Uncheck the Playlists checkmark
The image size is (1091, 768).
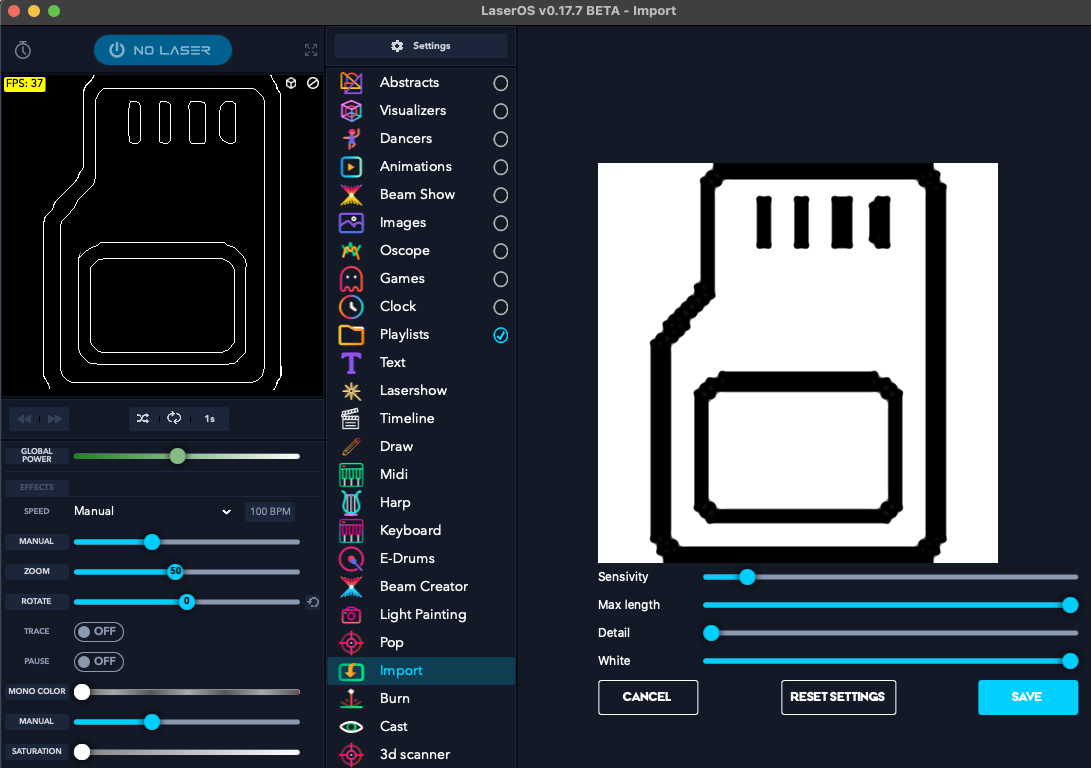(501, 335)
